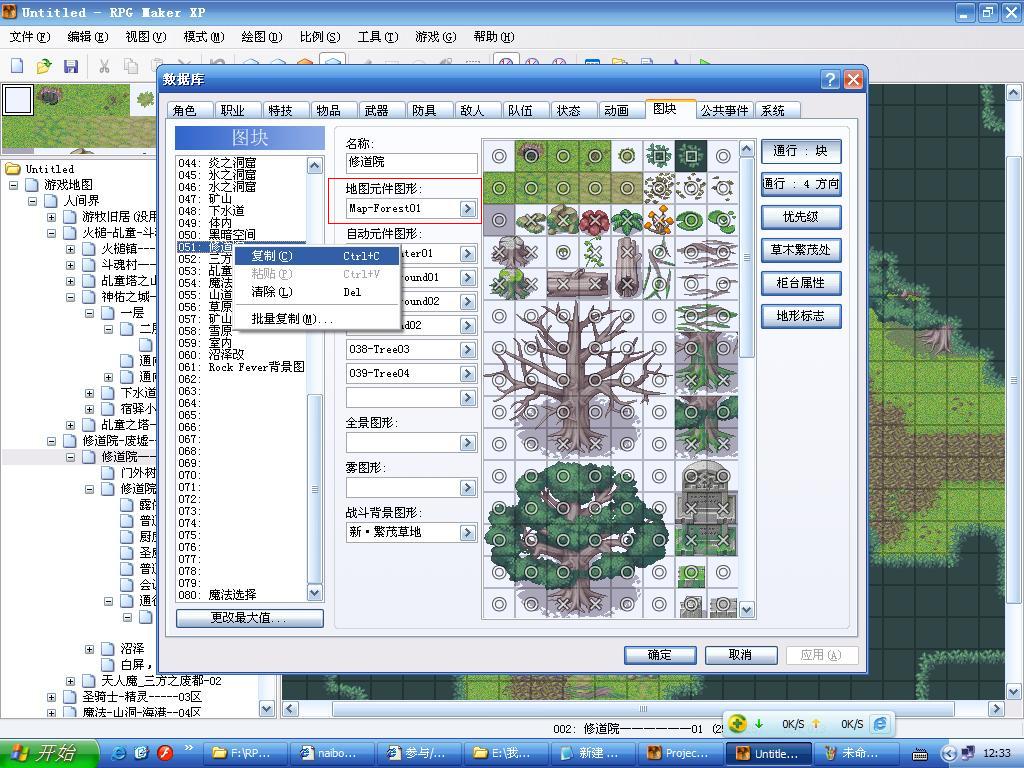Open Internet Explorer from quick launch

click(119, 753)
